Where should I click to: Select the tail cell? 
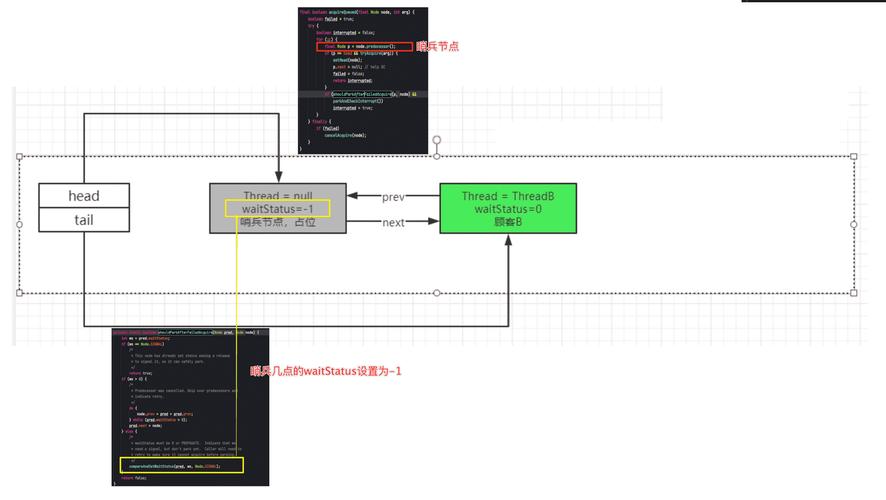pos(84,220)
